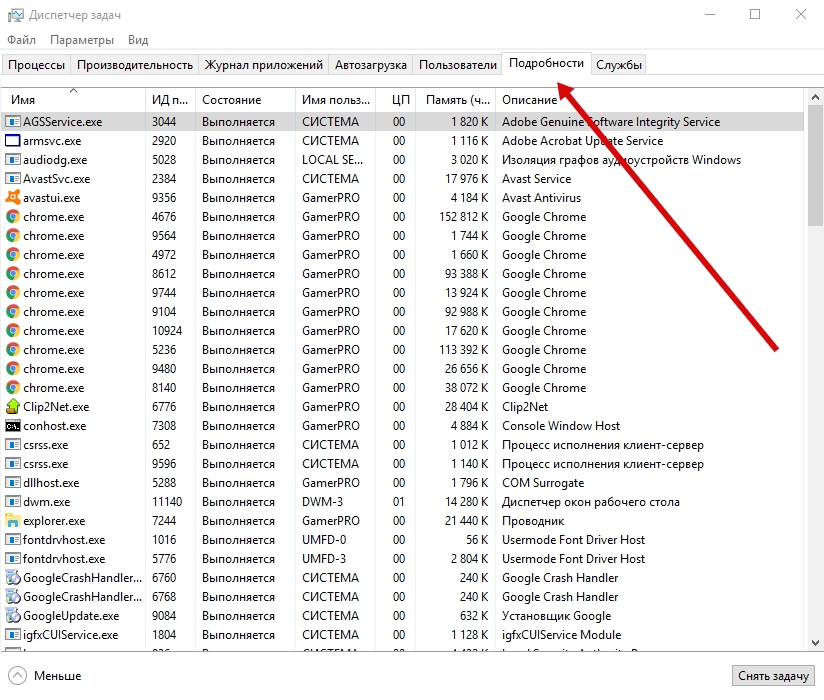Click Установщик Google description
Viewport: 824px width, 700px height.
(557, 615)
